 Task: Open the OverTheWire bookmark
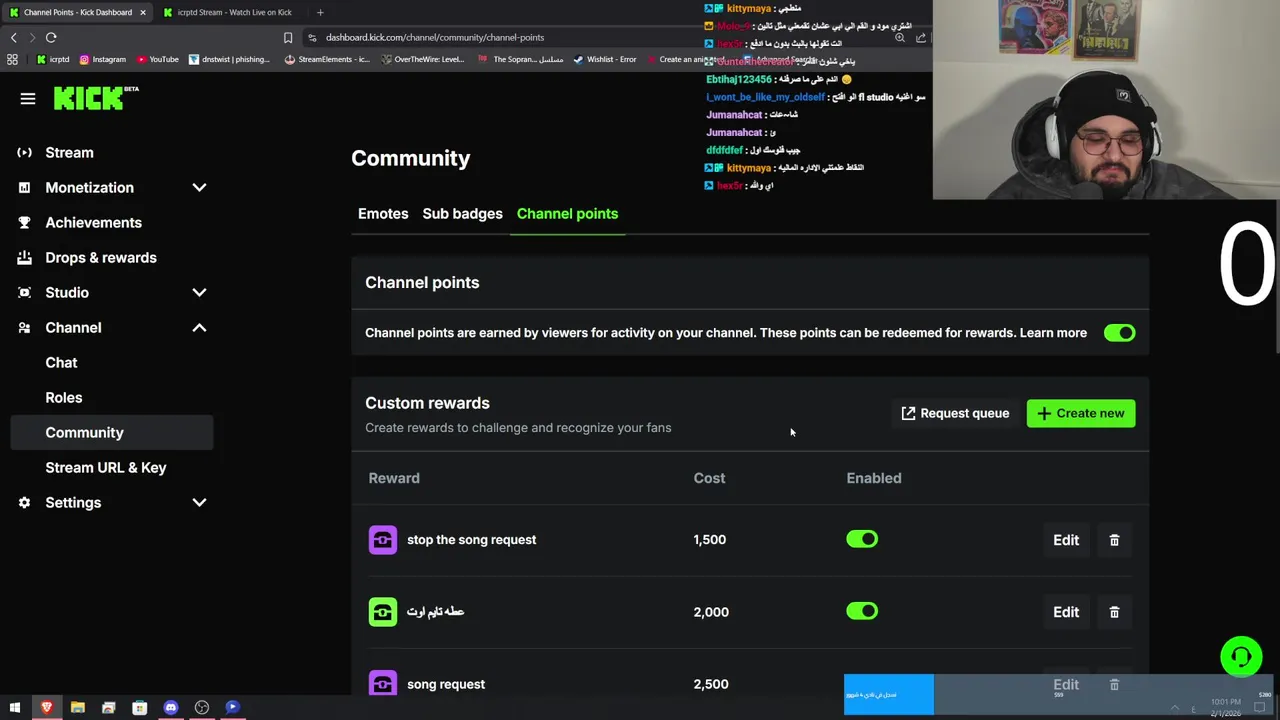click(x=422, y=59)
